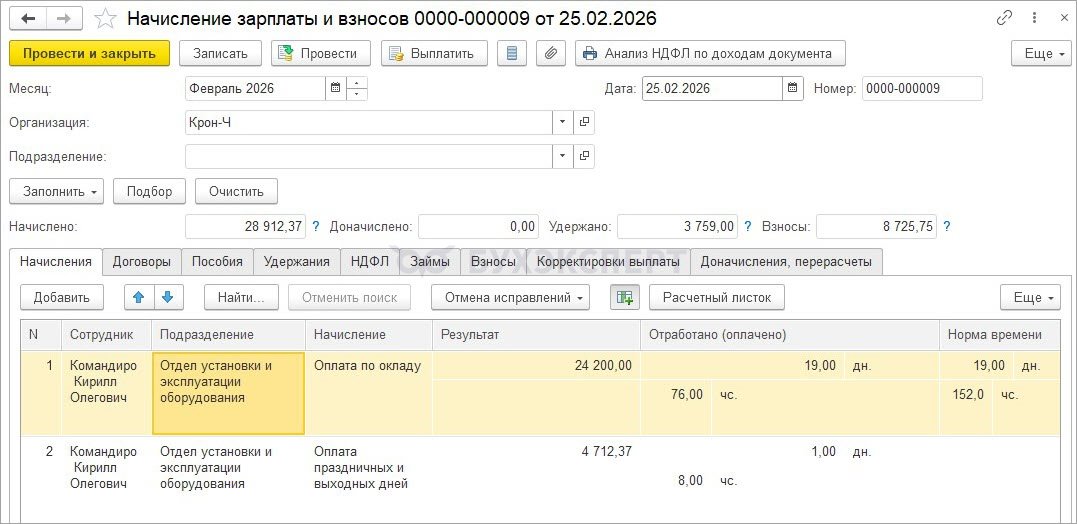Click help question mark next to Начислено
Screen dimensions: 1077x524
316,227
